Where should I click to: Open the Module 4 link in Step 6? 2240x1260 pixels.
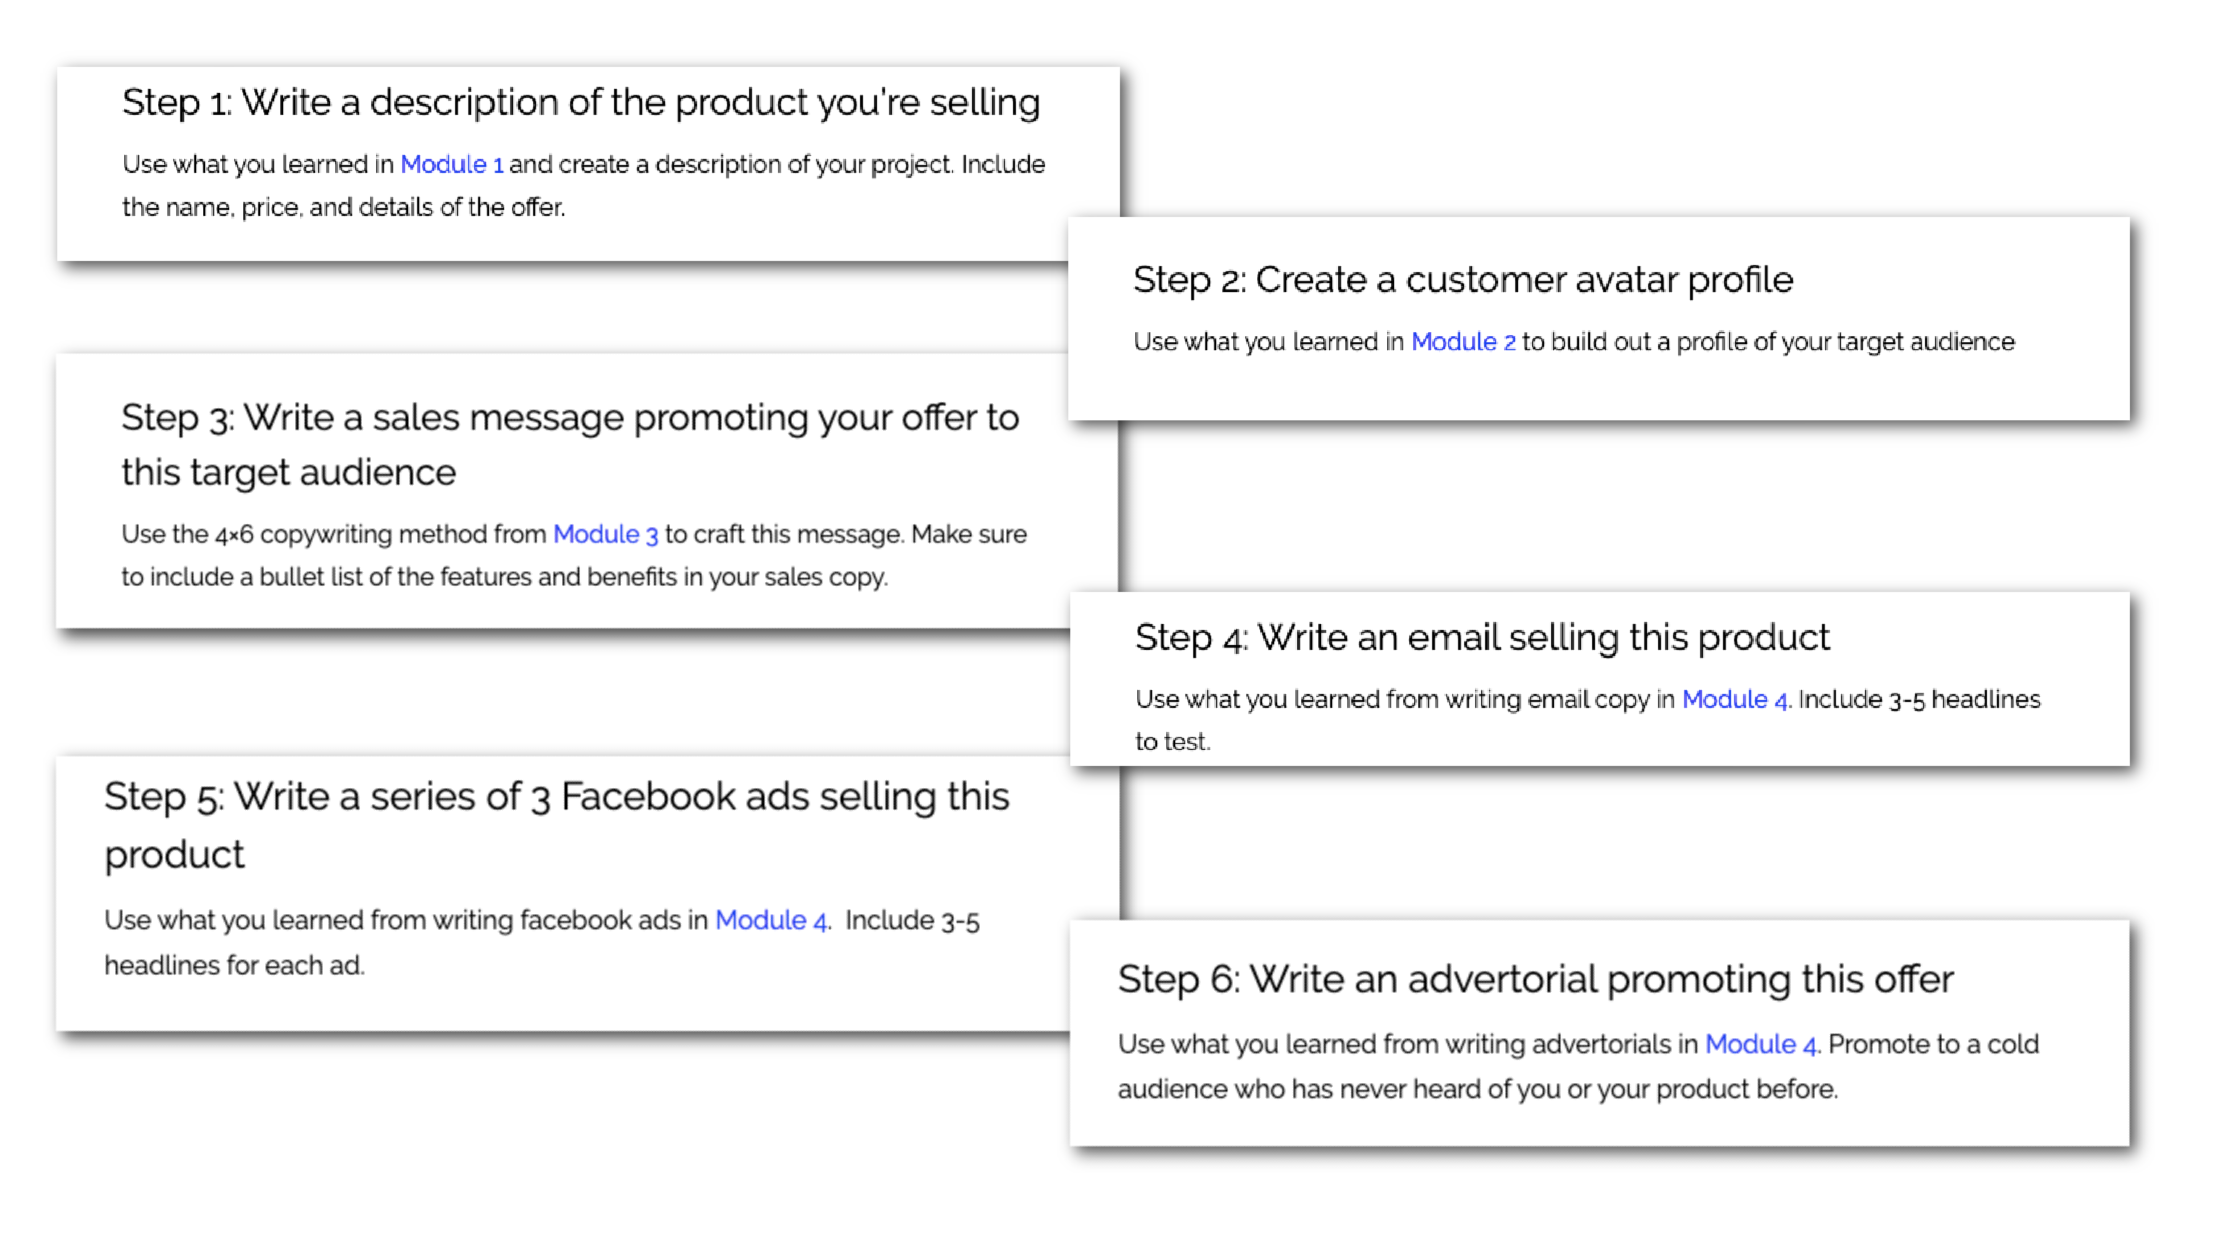point(1760,1044)
